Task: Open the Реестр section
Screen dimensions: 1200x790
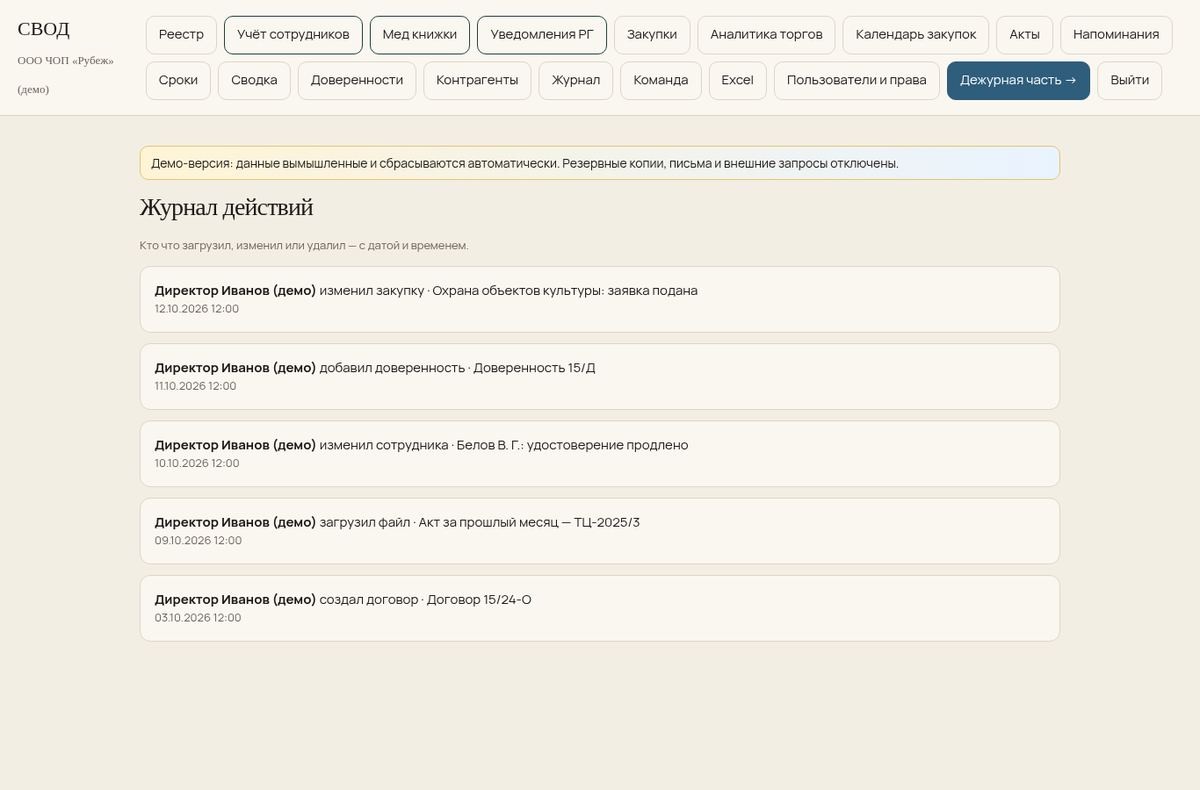Action: pyautogui.click(x=181, y=34)
